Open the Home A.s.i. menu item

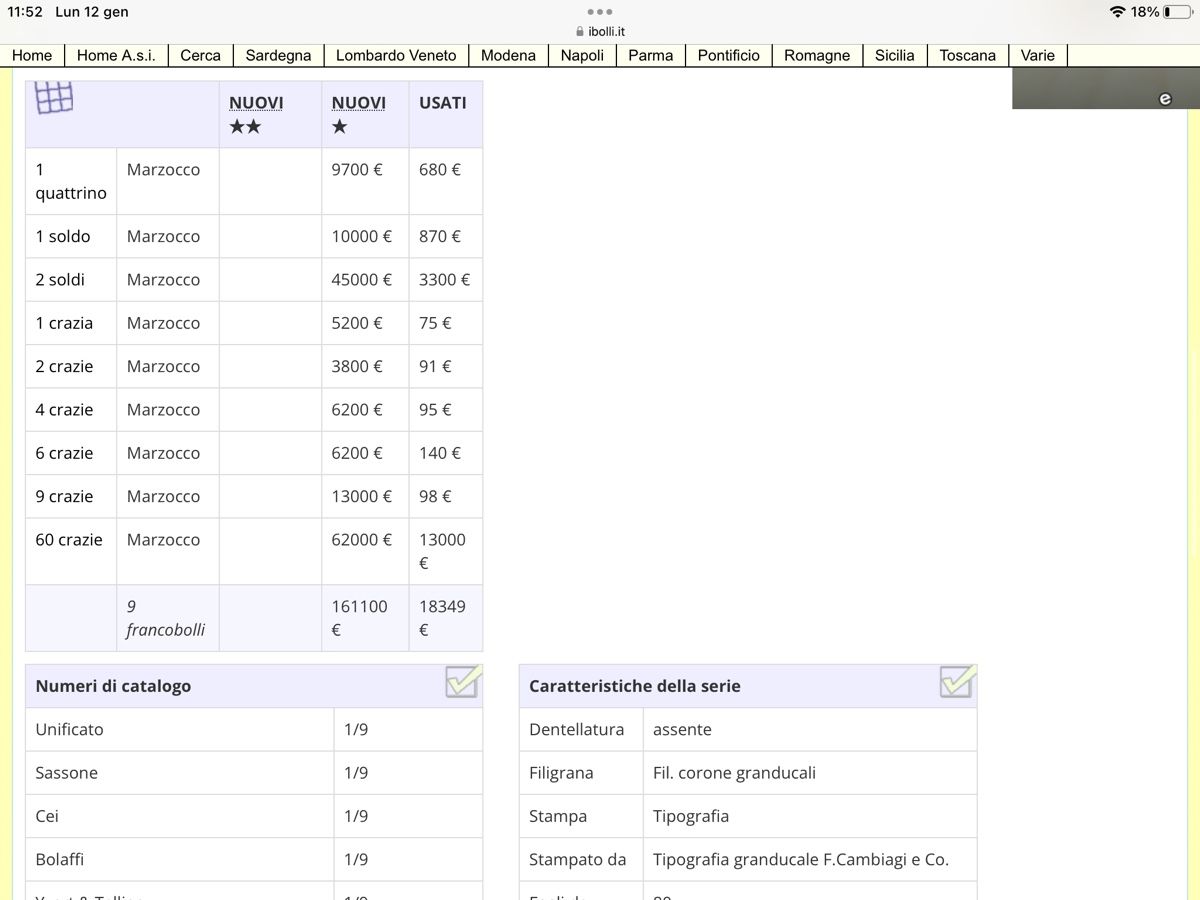(x=116, y=56)
